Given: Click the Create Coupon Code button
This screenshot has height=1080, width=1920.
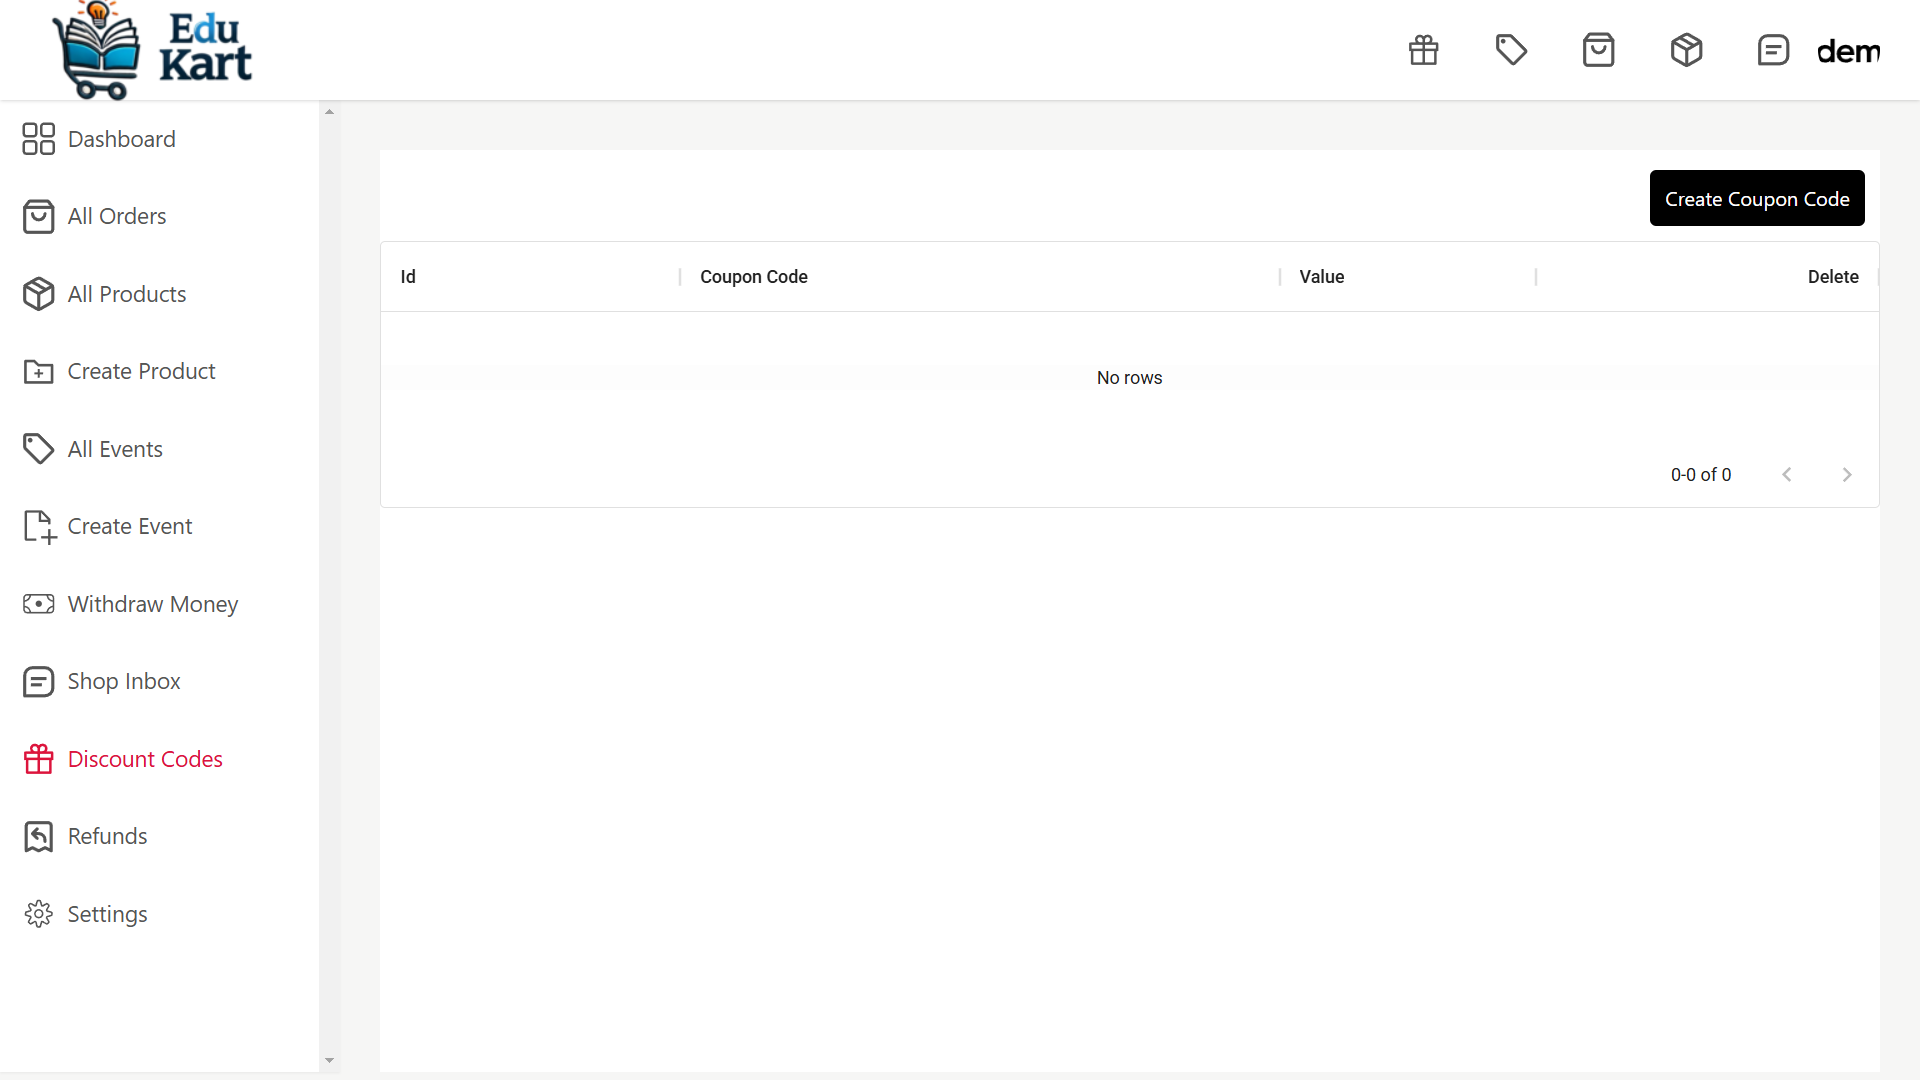Looking at the screenshot, I should point(1757,198).
